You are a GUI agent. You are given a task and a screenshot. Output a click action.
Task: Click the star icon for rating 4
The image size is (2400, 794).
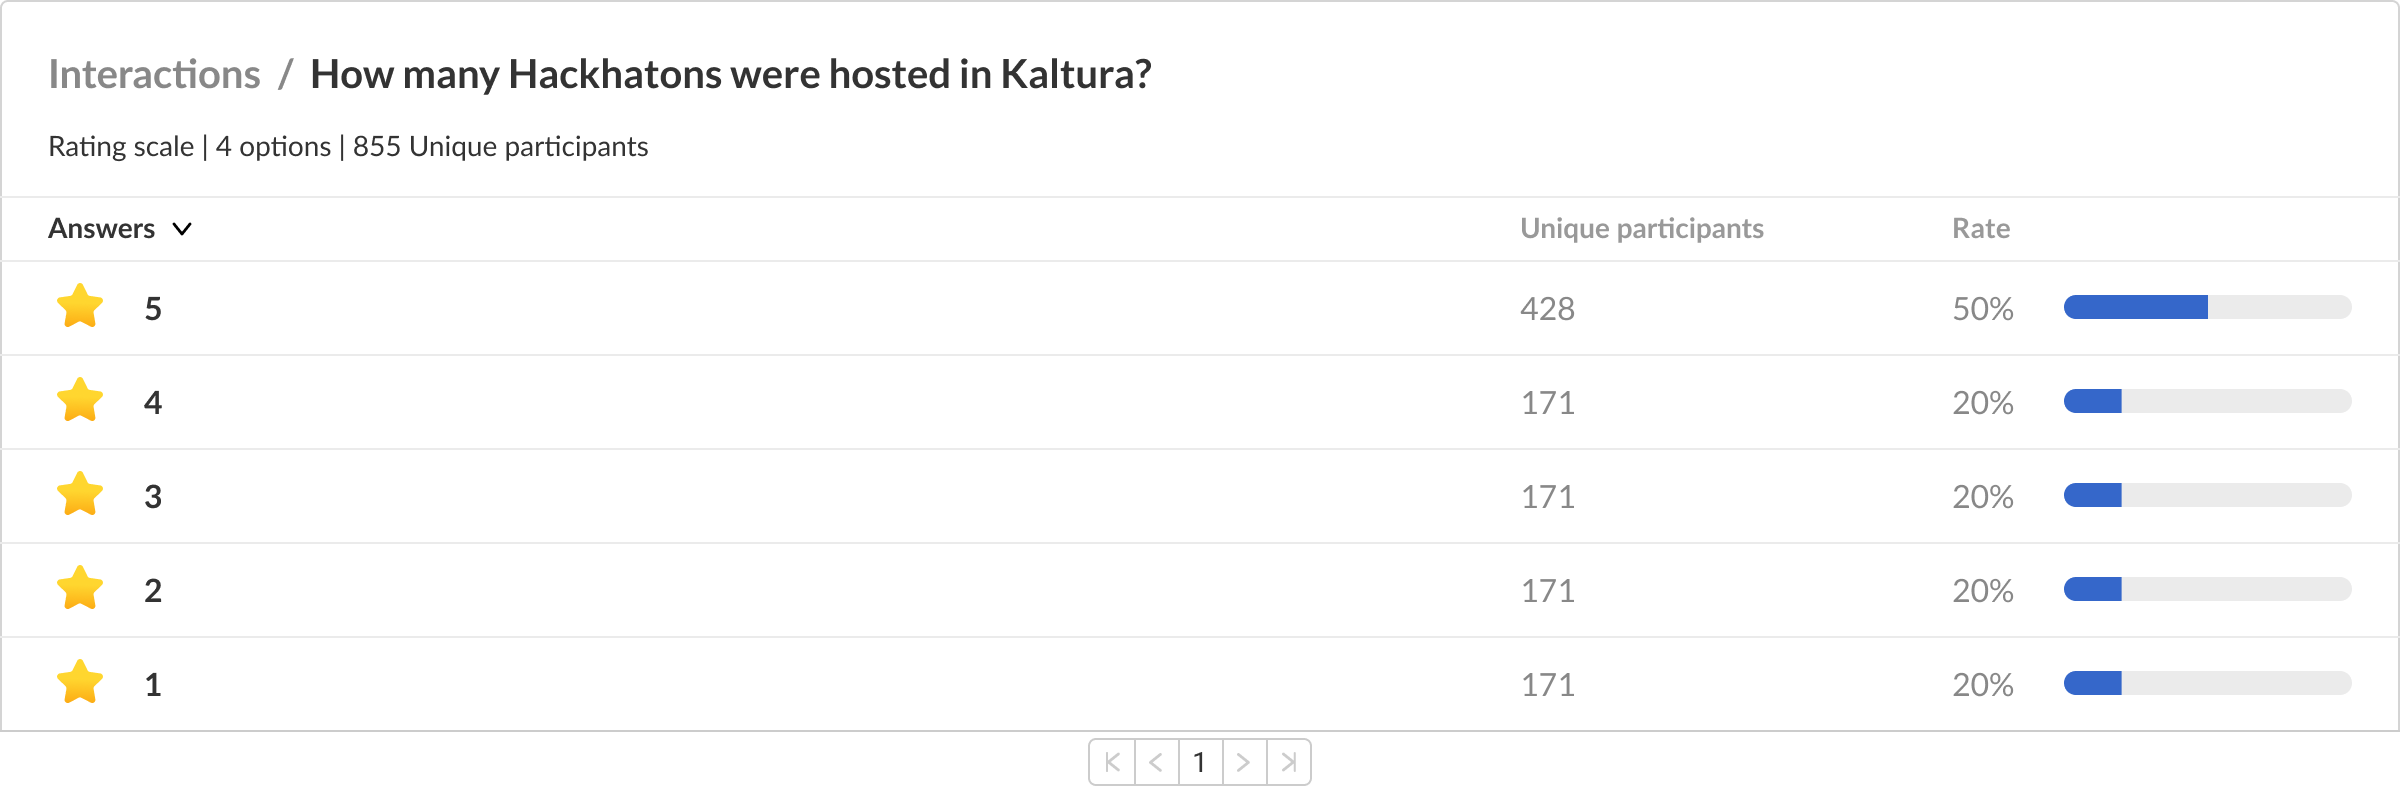tap(80, 401)
